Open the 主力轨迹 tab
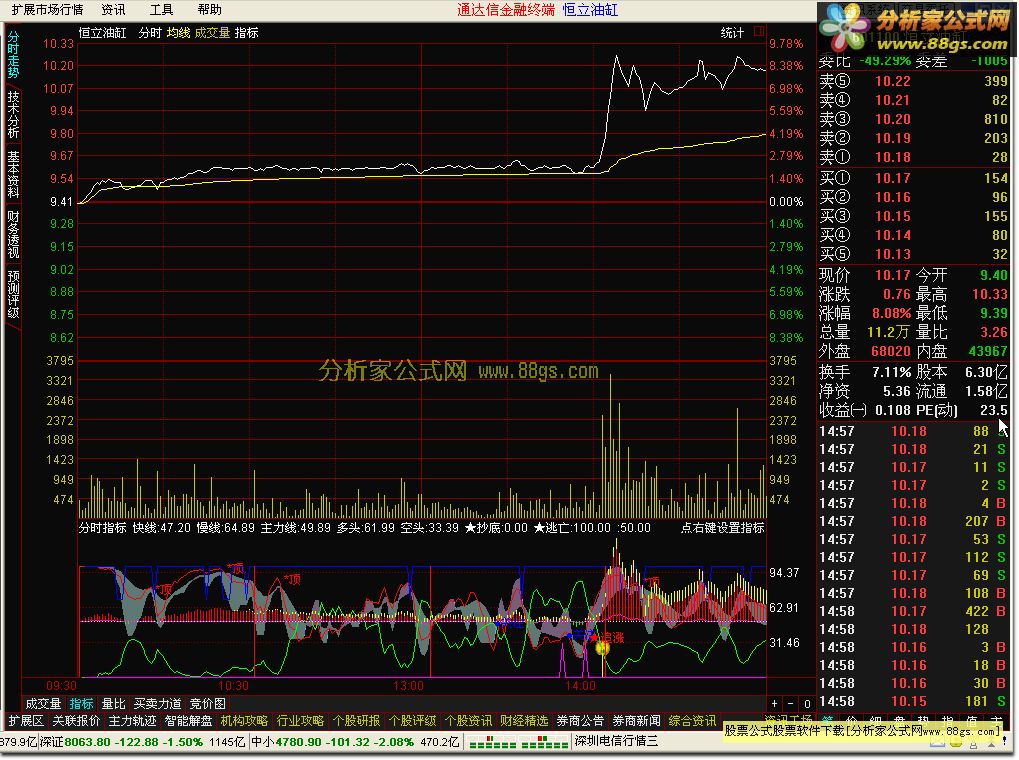 point(132,720)
